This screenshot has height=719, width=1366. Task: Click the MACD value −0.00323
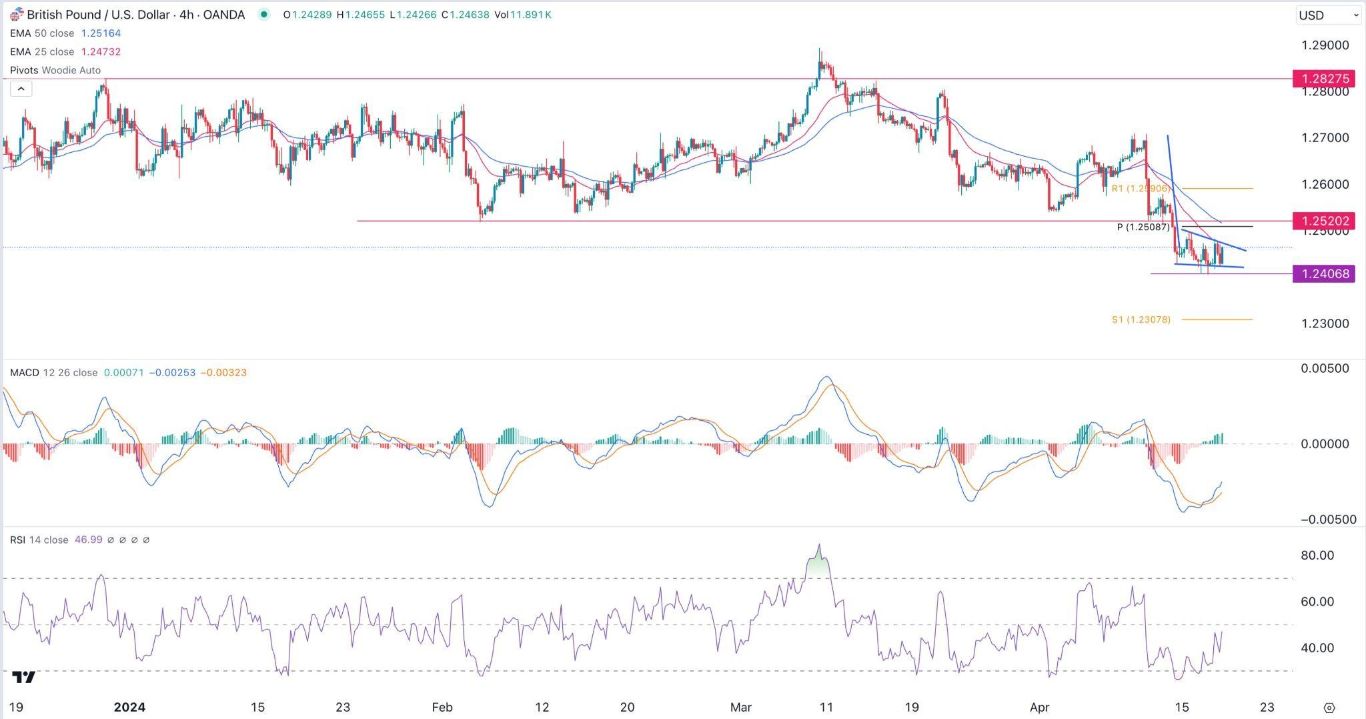224,372
